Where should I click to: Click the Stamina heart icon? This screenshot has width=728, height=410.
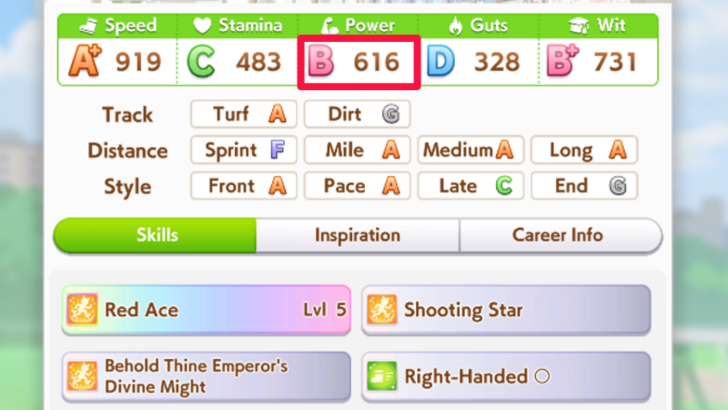point(202,26)
